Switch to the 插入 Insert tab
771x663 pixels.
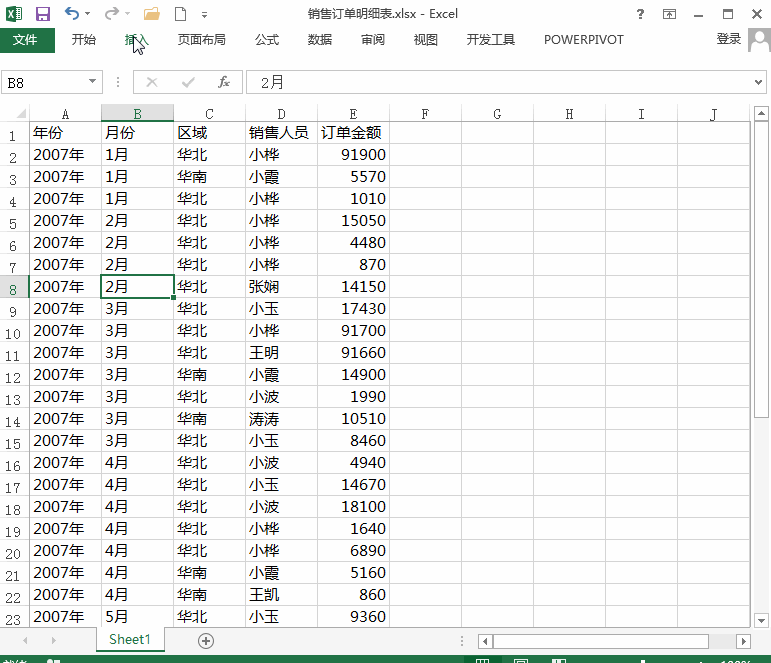(x=136, y=40)
